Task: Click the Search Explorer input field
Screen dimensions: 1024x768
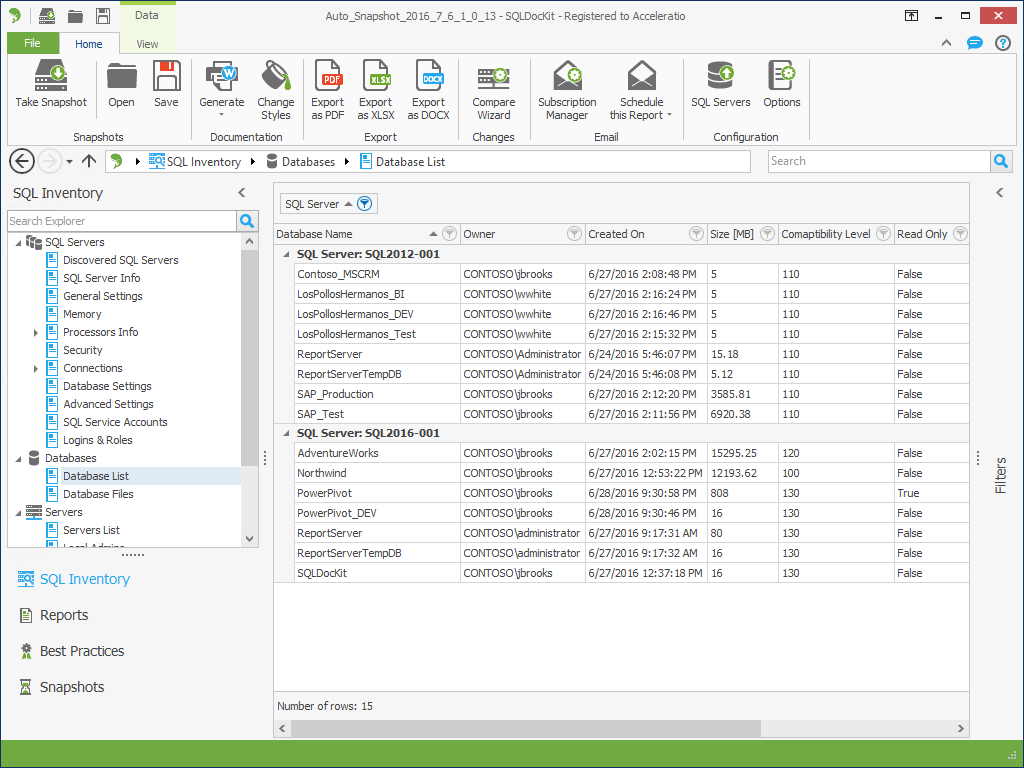Action: (121, 221)
